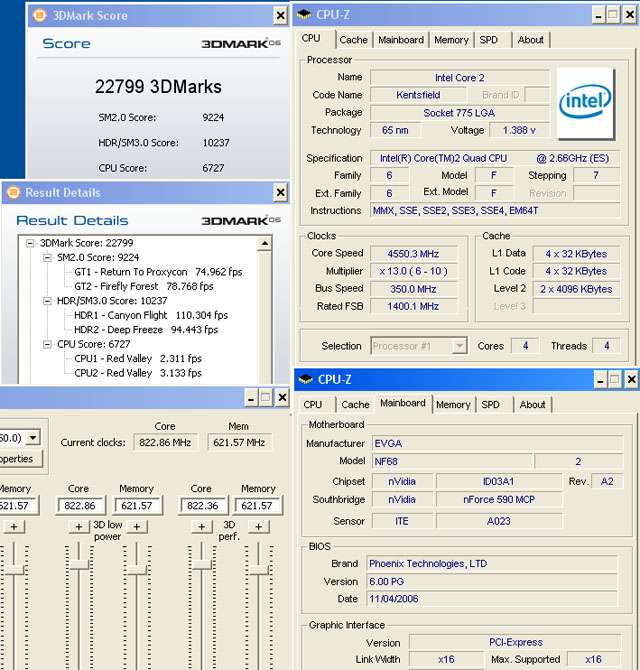Click the Core Speed 4550.3 MHz value
The image size is (640, 670).
click(413, 253)
